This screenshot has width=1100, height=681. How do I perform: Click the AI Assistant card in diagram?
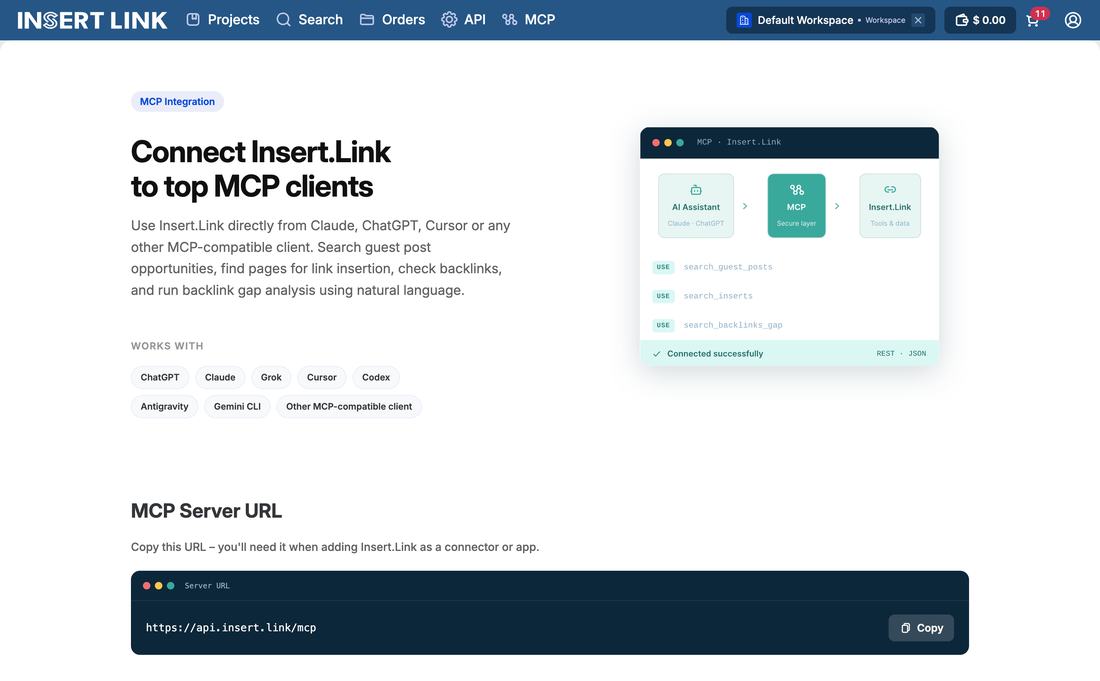coord(696,206)
